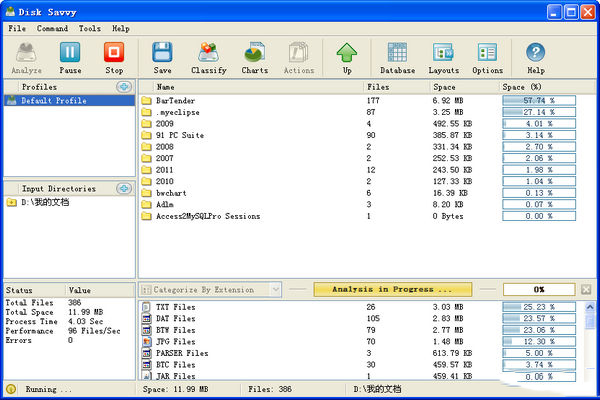The image size is (600, 400).
Task: Click the Space (%) column header
Action: (x=520, y=87)
